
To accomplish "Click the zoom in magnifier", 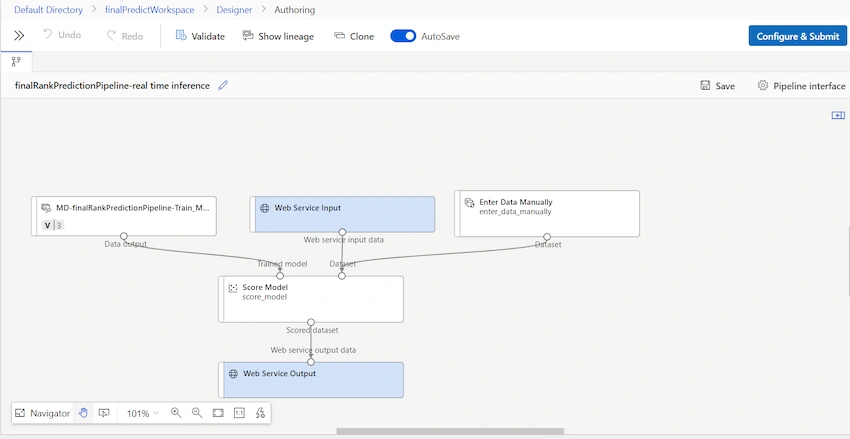I will (x=176, y=413).
